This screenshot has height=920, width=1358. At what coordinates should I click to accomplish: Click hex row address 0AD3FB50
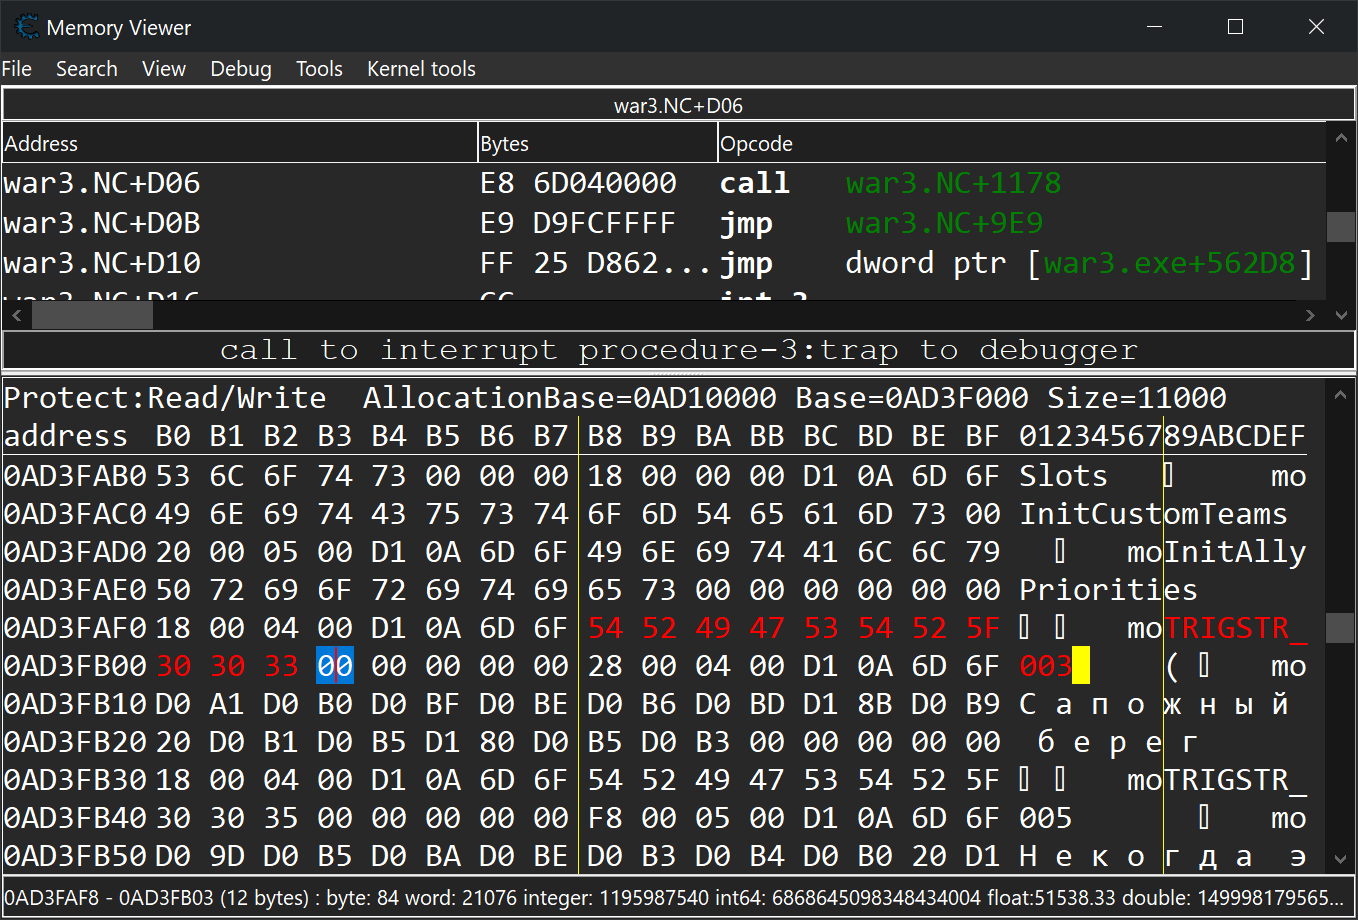coord(76,856)
